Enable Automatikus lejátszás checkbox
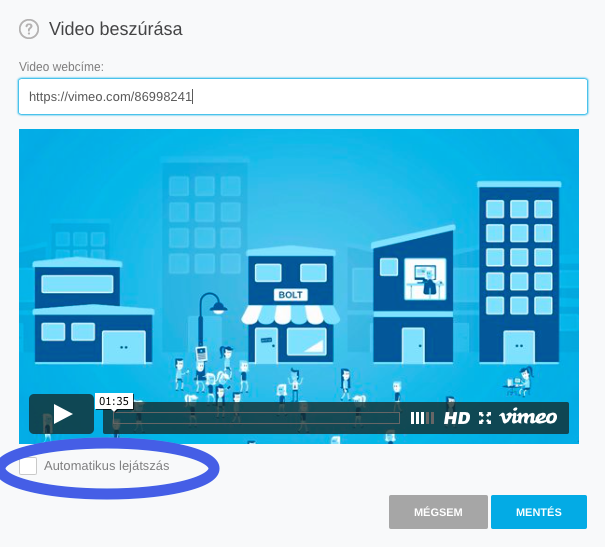605x547 pixels. (28, 466)
